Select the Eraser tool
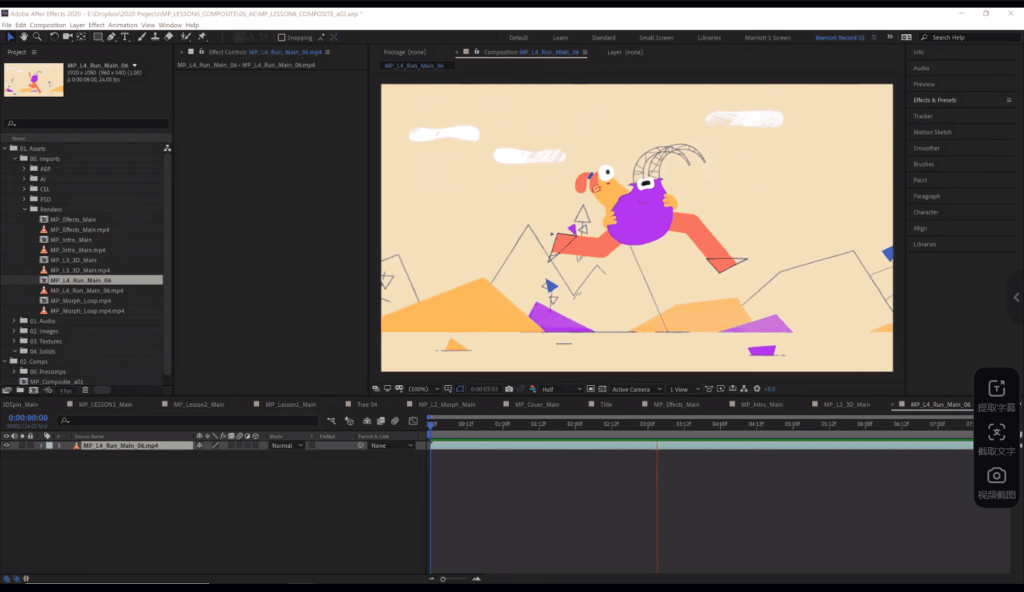This screenshot has height=592, width=1024. pos(168,37)
